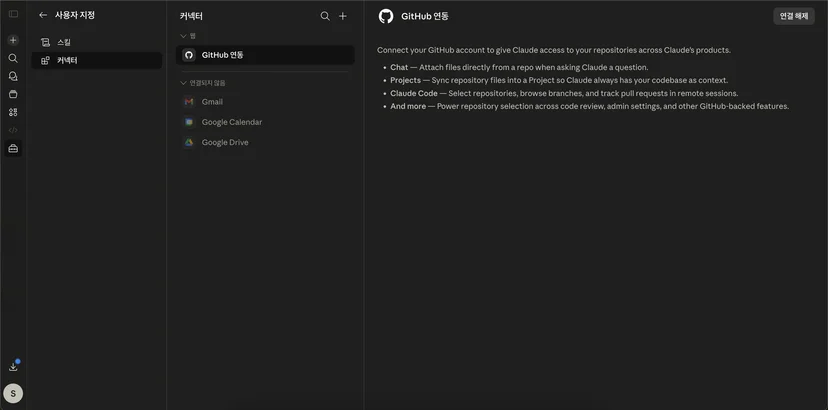Select GitHub 연동 in connector list

(x=265, y=55)
